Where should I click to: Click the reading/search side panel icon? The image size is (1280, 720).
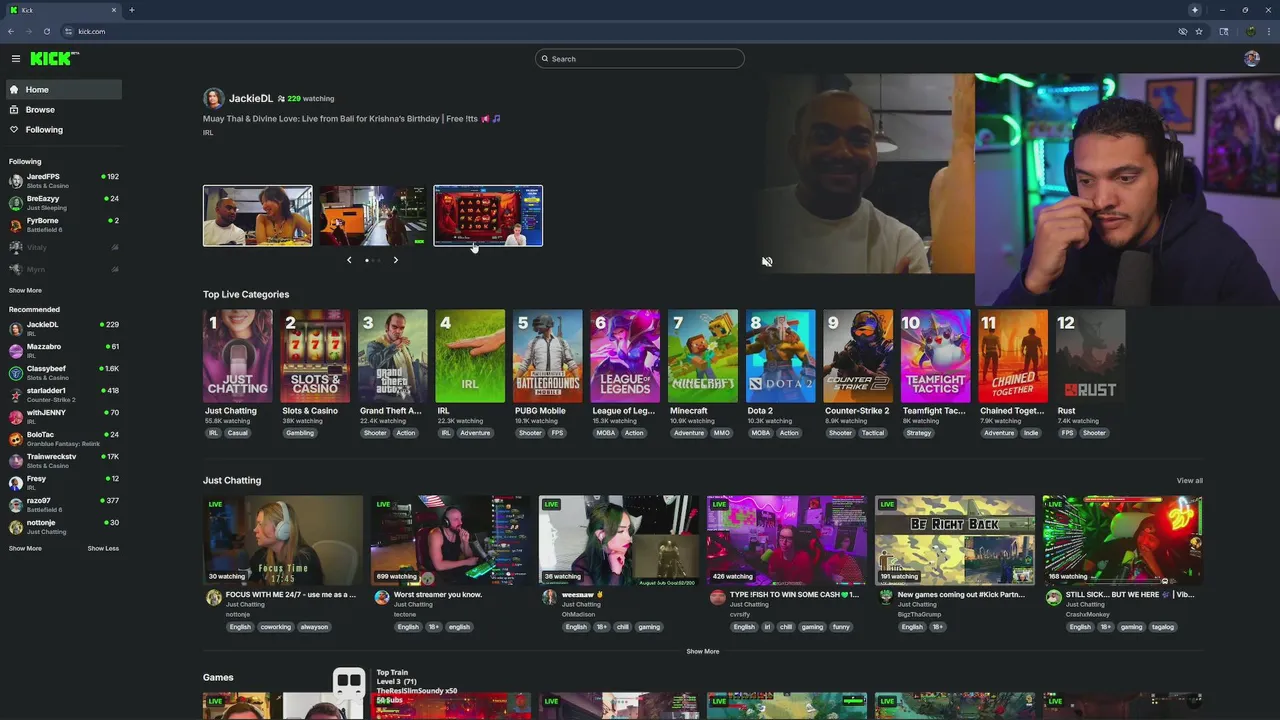click(1224, 31)
